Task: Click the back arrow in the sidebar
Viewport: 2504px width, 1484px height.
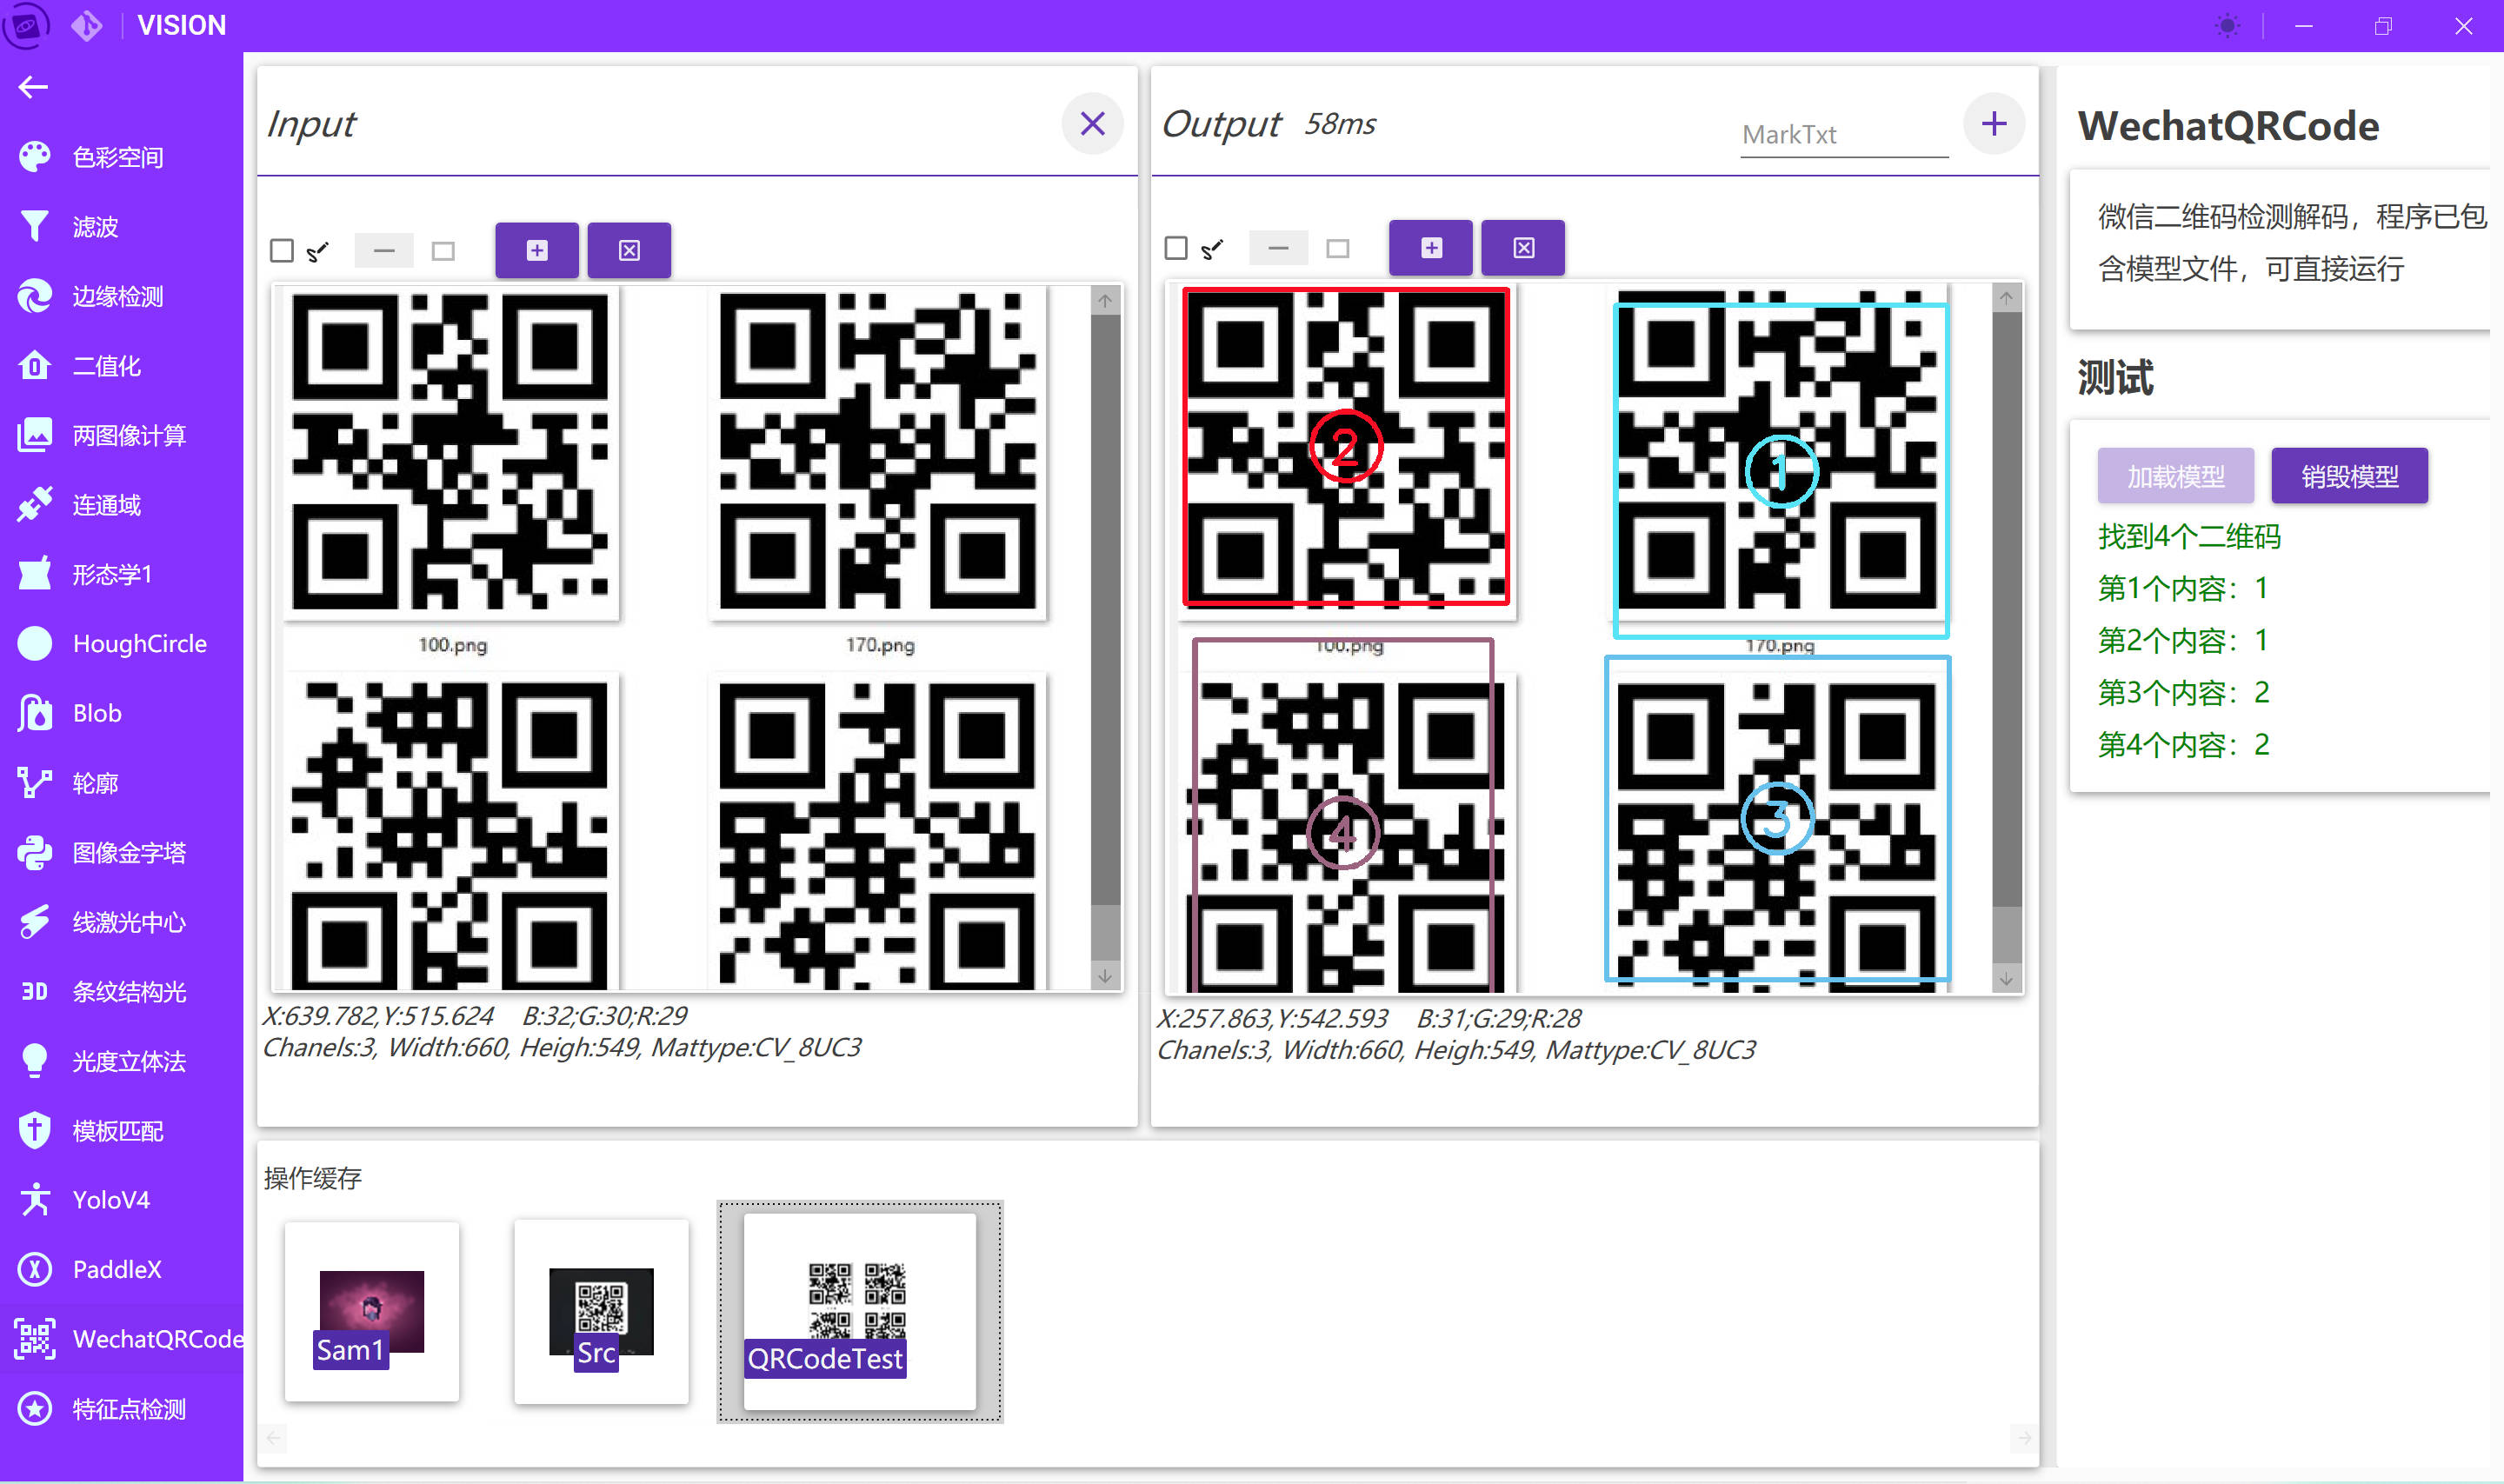Action: [x=33, y=88]
